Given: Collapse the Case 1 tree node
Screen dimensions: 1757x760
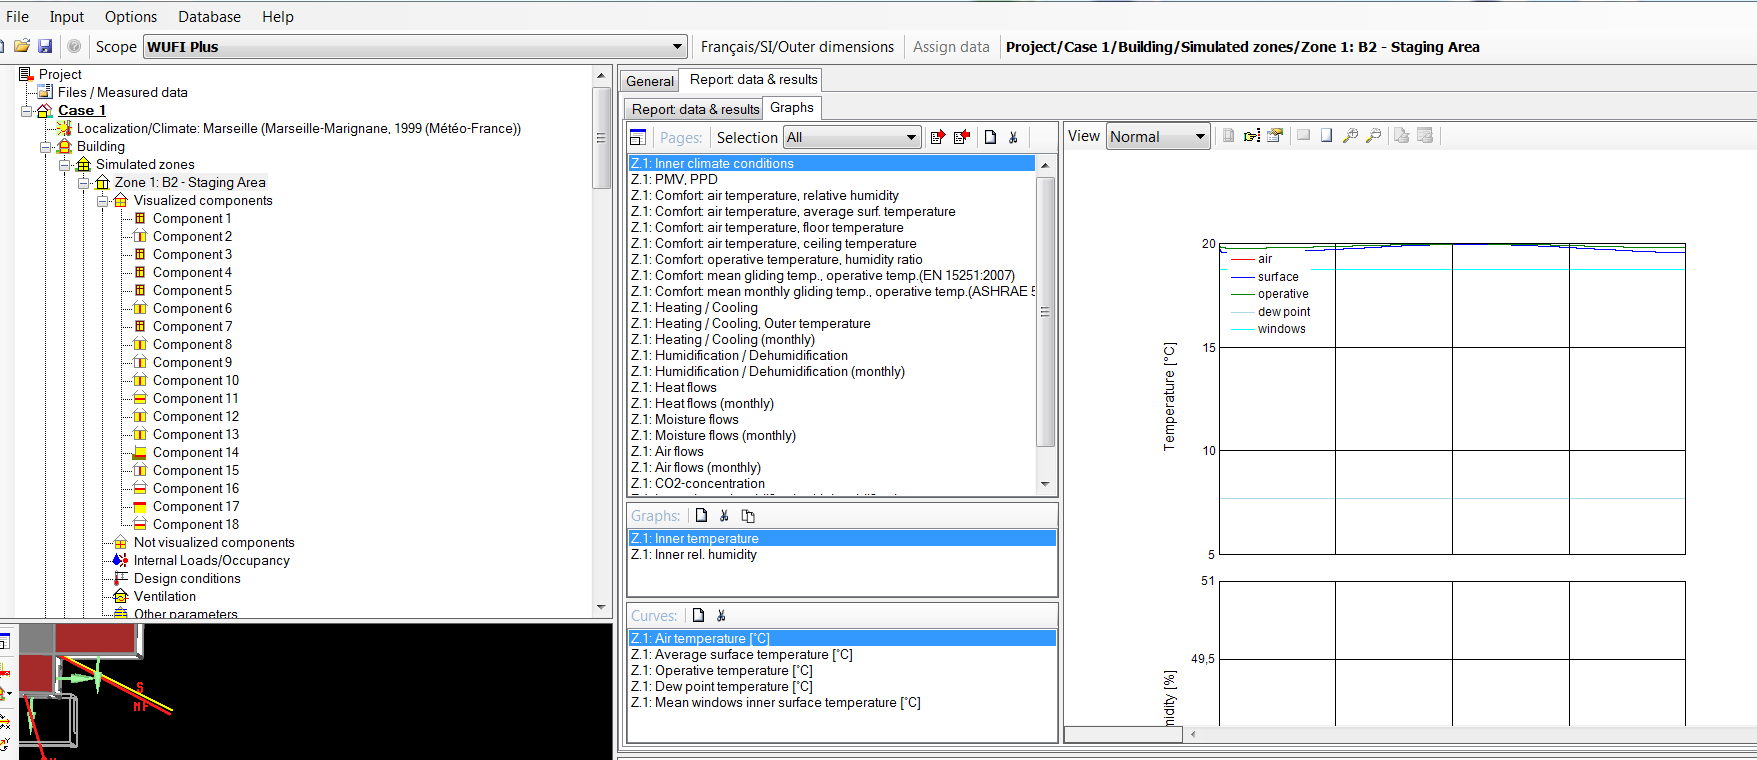Looking at the screenshot, I should 27,111.
